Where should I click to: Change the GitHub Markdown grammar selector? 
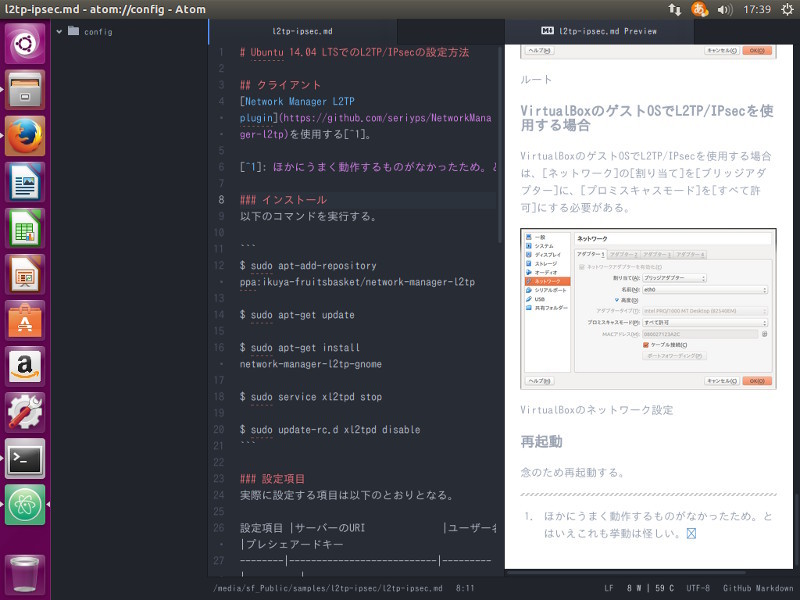coord(758,588)
